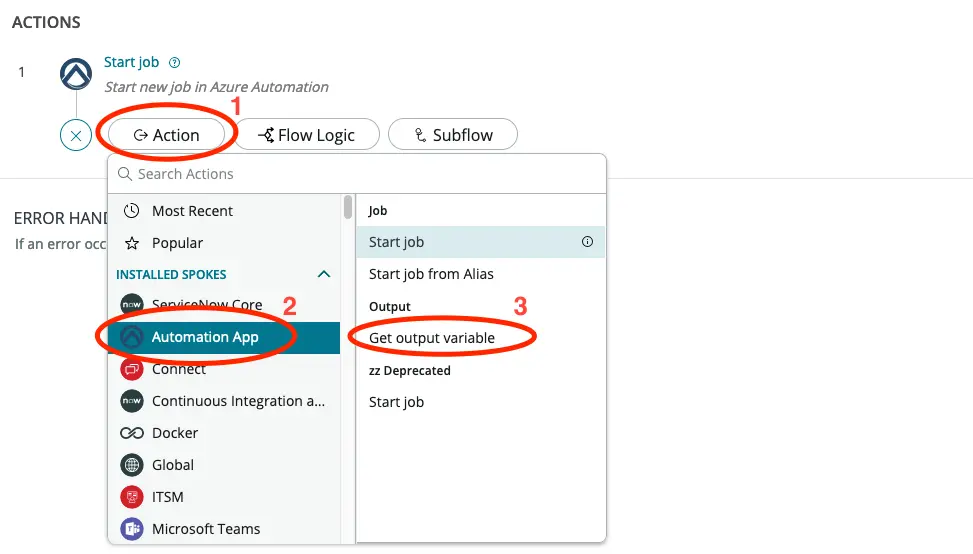This screenshot has height=554, width=973.
Task: Select Most Recent in the actions list
Action: point(192,211)
